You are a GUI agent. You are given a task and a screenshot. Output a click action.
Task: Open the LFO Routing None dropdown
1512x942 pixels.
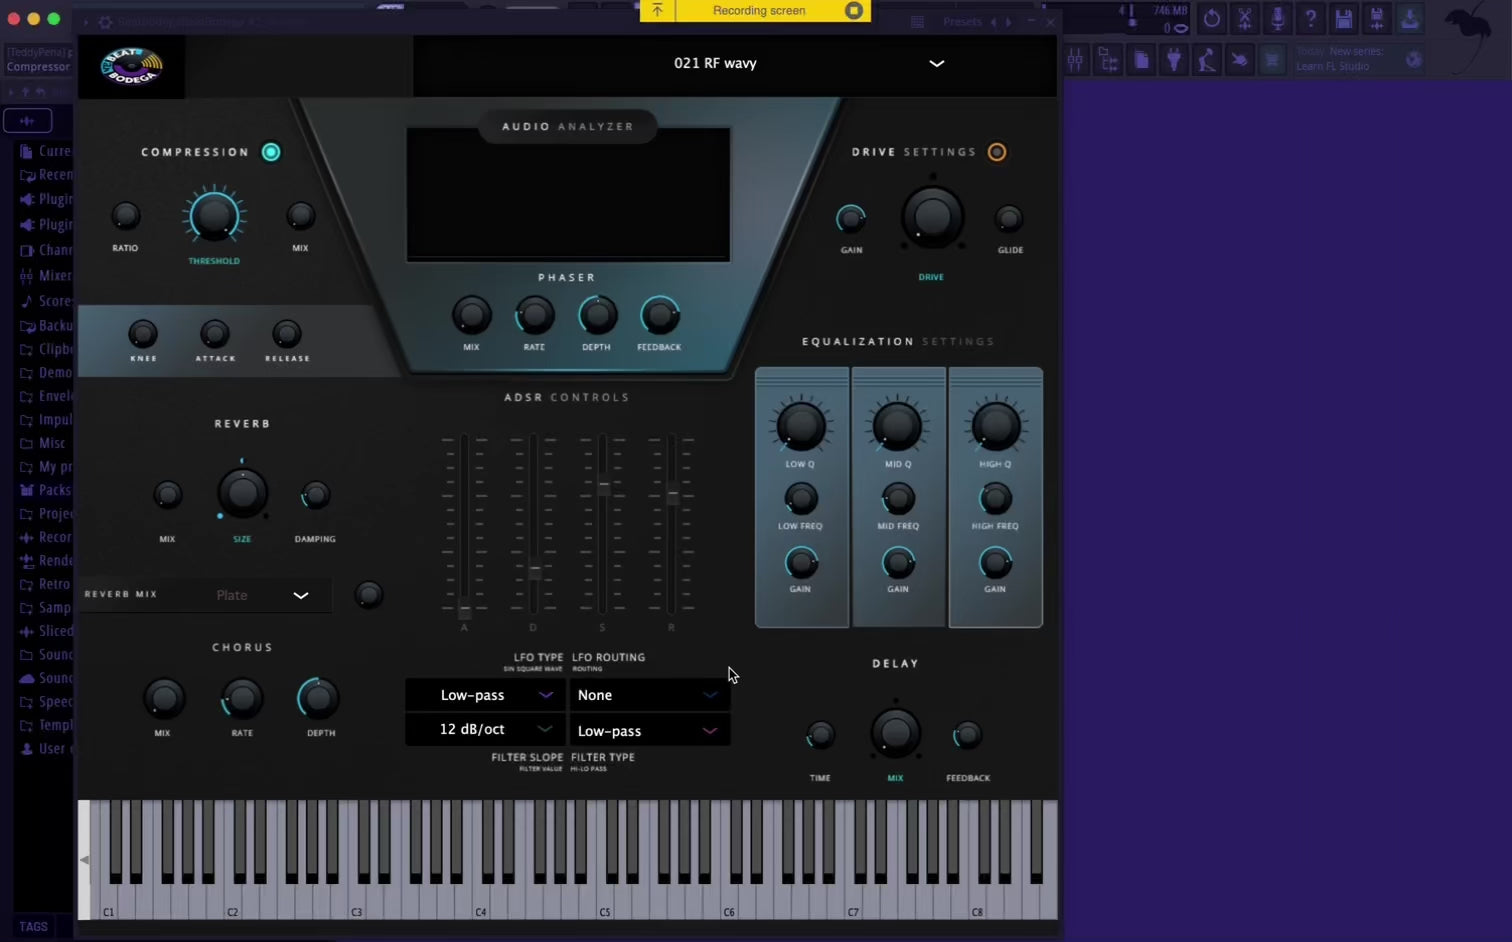tap(649, 695)
